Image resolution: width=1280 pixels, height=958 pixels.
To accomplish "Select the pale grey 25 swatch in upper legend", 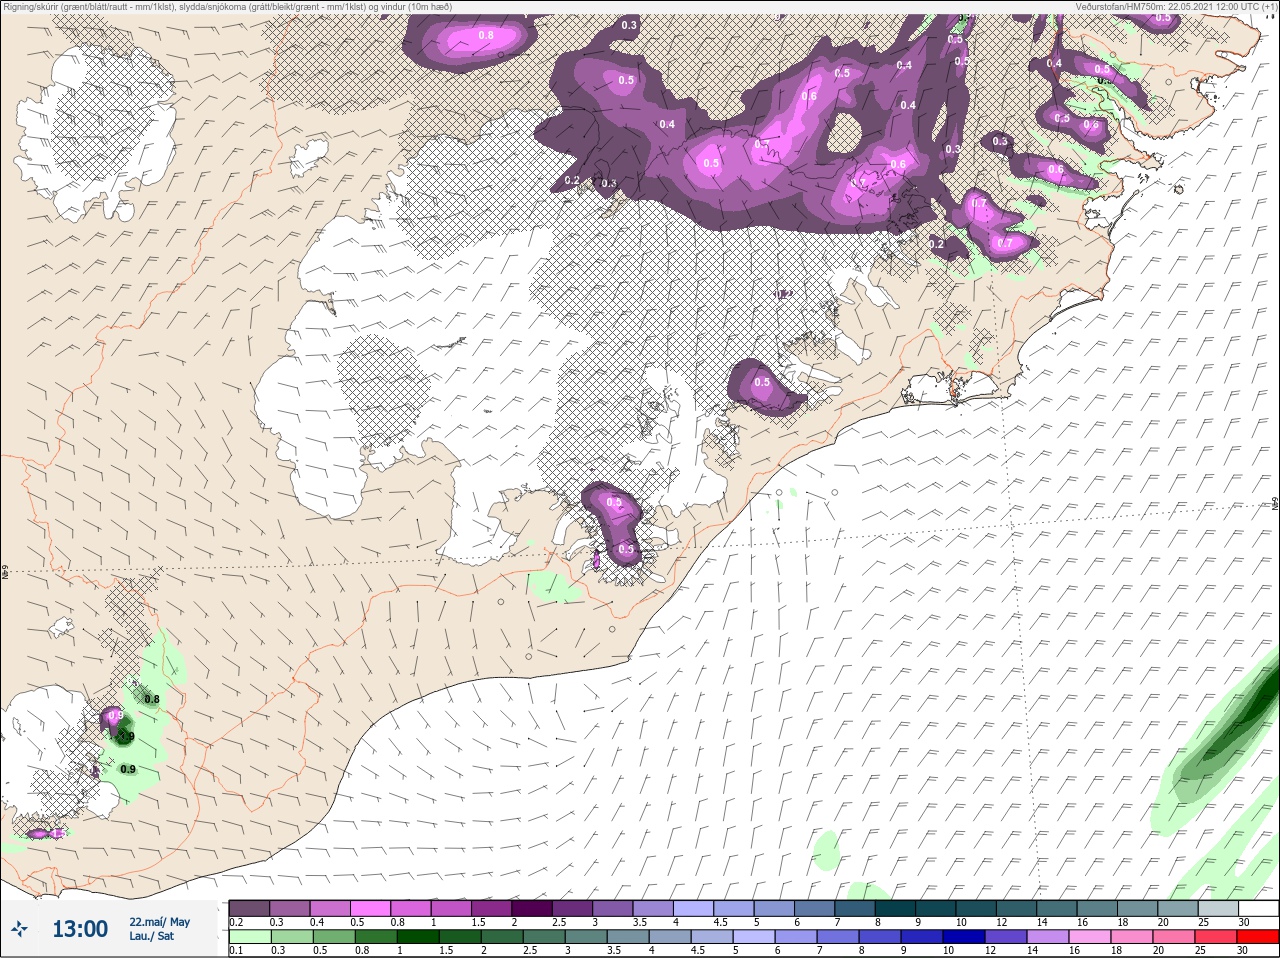I will pyautogui.click(x=1218, y=909).
